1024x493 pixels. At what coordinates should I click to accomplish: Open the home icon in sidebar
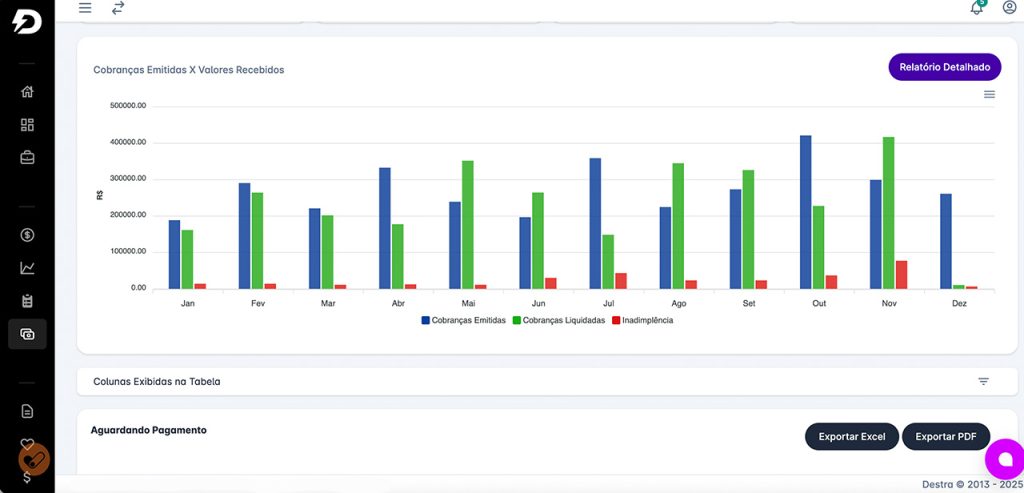[27, 92]
